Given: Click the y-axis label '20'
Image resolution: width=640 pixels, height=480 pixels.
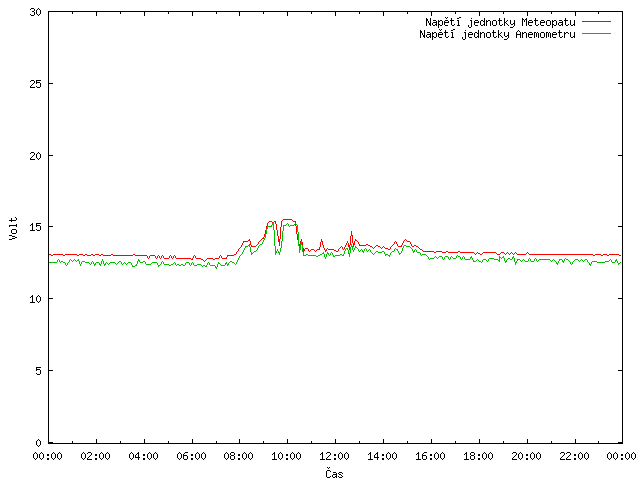Looking at the screenshot, I should (x=36, y=156).
